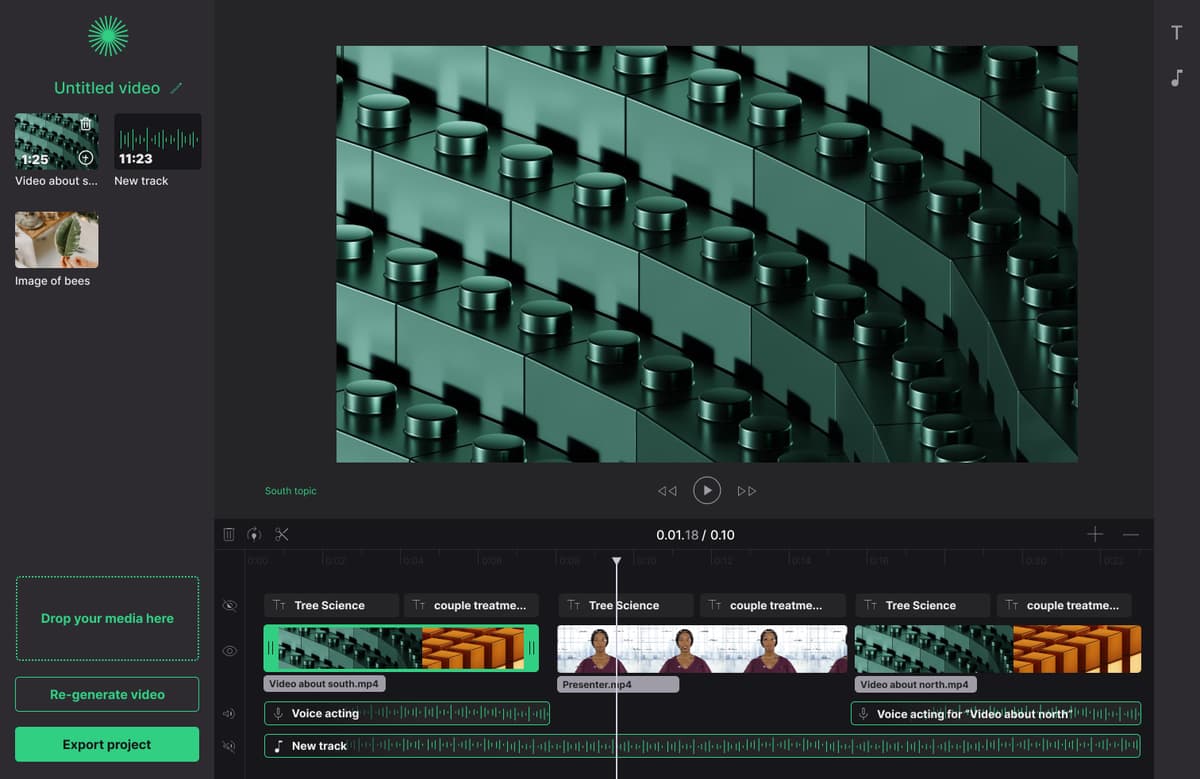Toggle hidden eye on text track
Screen dimensions: 1200x779
pos(229,606)
